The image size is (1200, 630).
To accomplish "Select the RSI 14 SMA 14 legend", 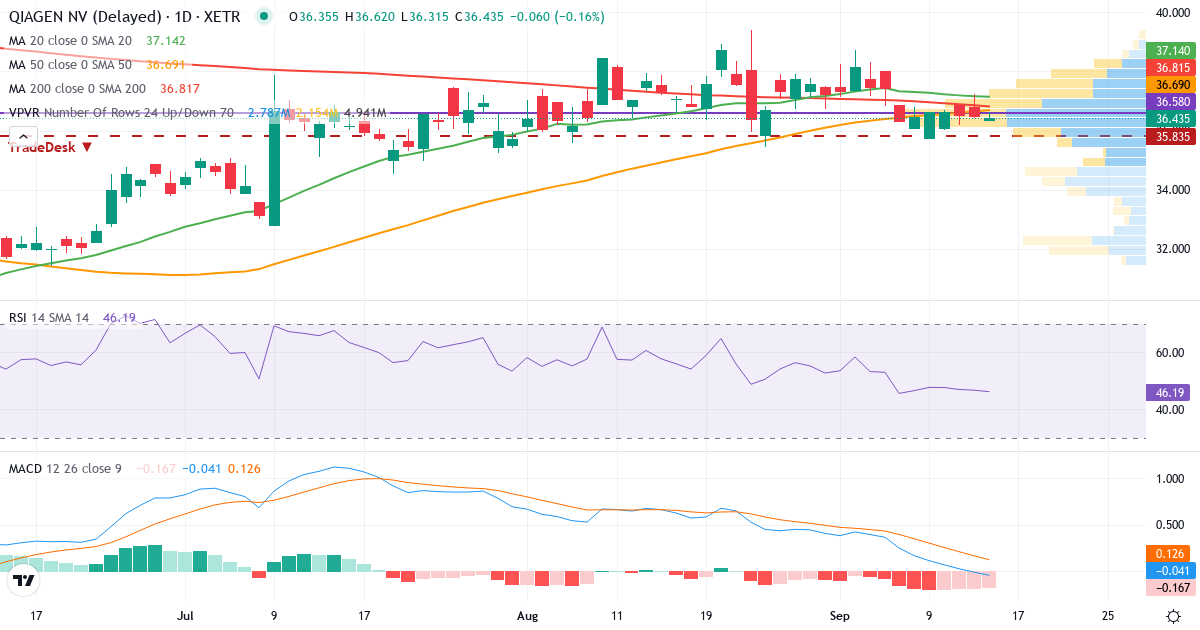I will pyautogui.click(x=49, y=317).
